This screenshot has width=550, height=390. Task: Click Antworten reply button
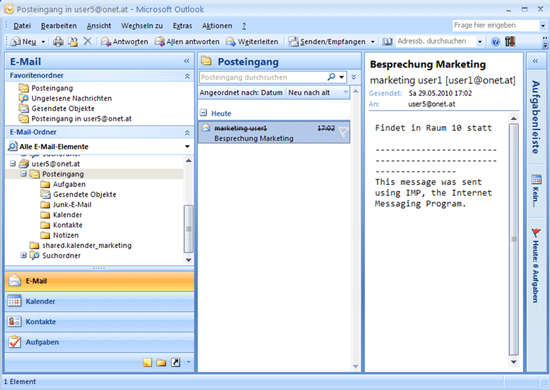125,42
